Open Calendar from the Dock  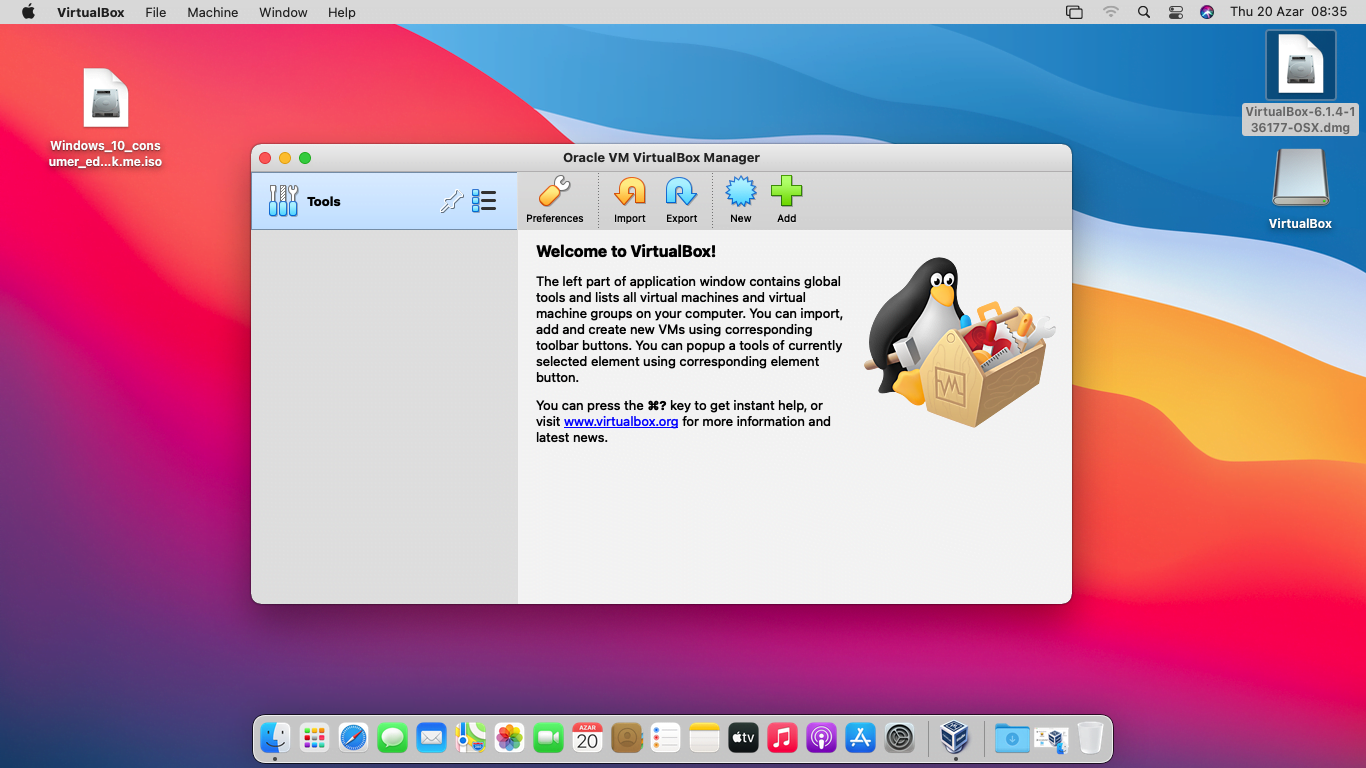587,738
